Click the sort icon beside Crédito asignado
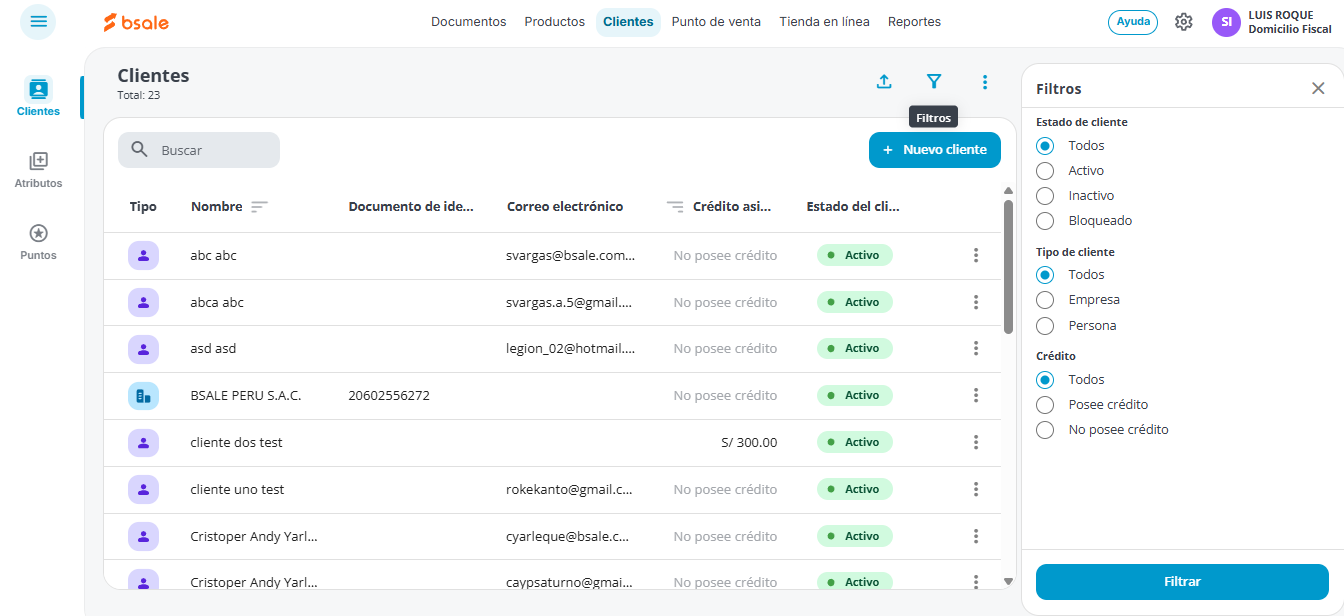The width and height of the screenshot is (1344, 616). [x=676, y=207]
